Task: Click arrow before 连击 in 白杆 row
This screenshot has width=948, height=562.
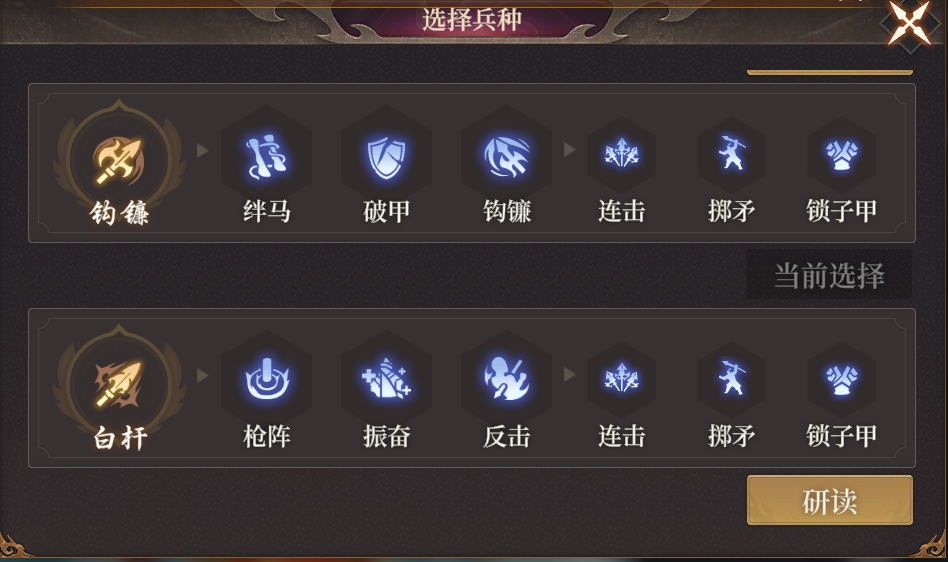Action: click(569, 375)
